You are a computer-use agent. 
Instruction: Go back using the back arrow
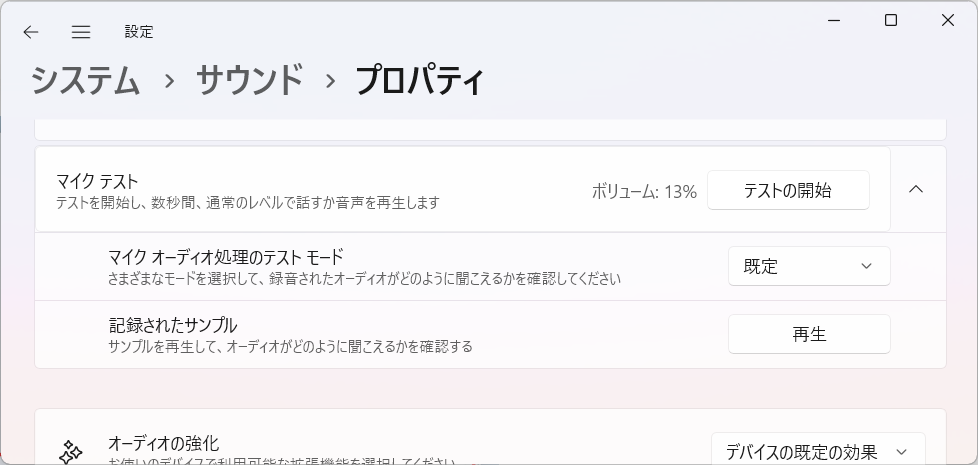(x=31, y=32)
